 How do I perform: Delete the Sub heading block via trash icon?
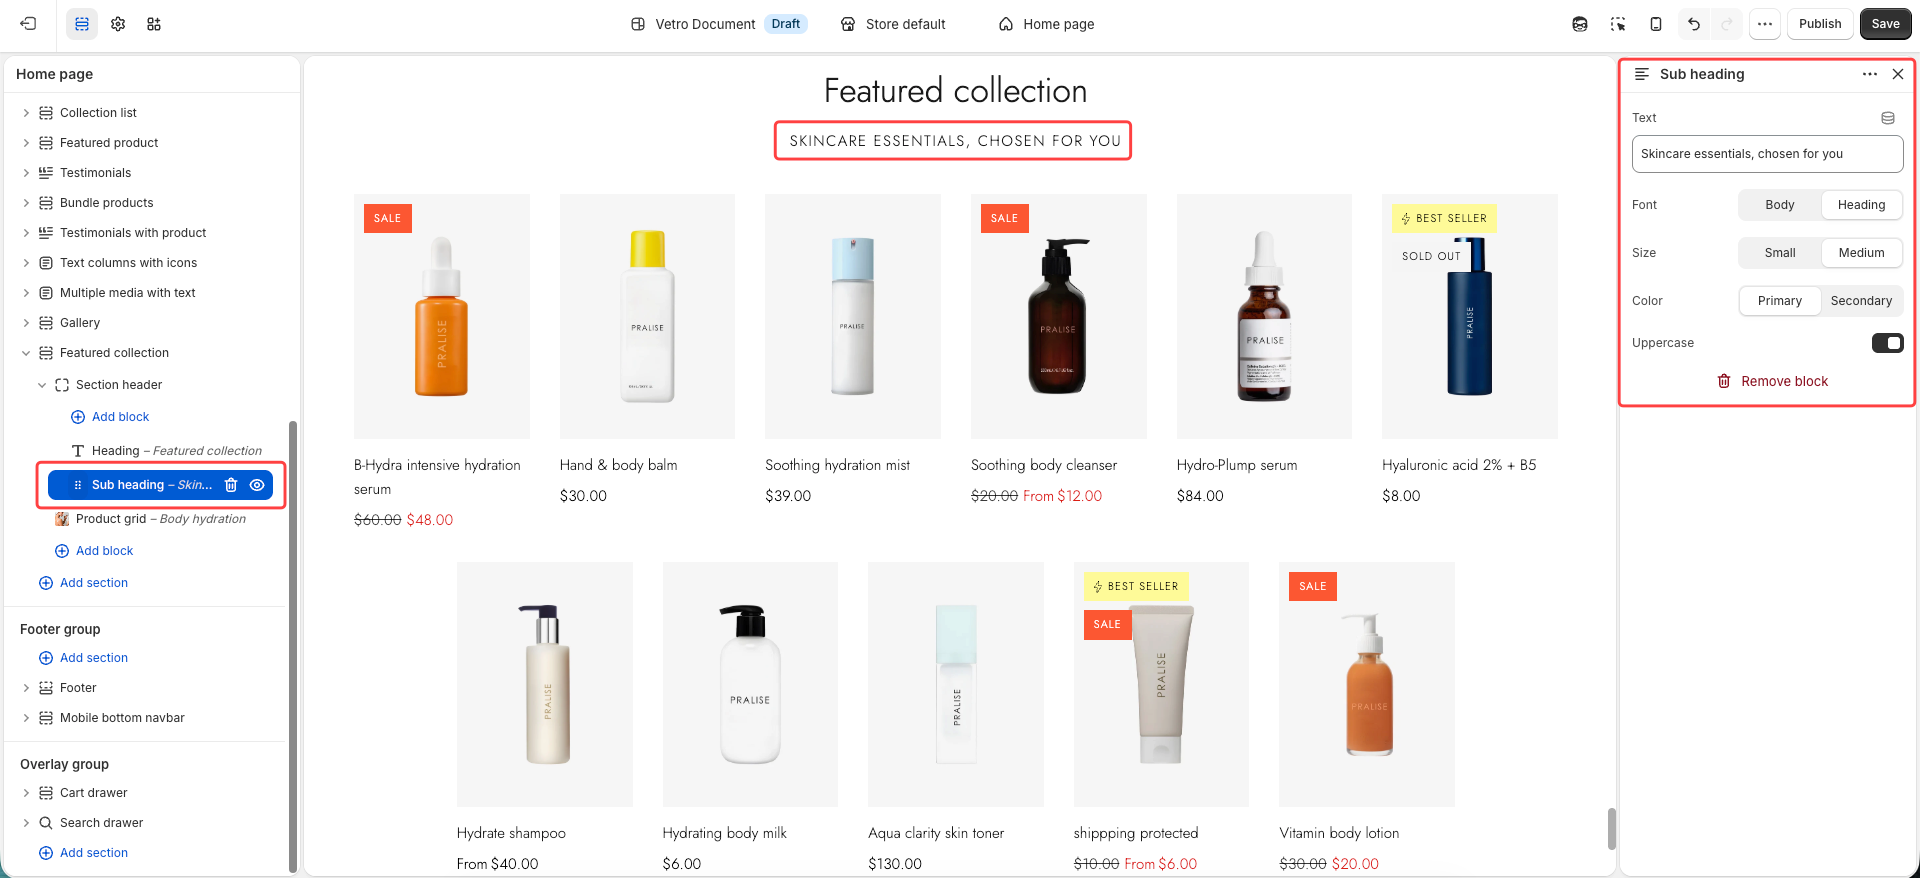231,485
